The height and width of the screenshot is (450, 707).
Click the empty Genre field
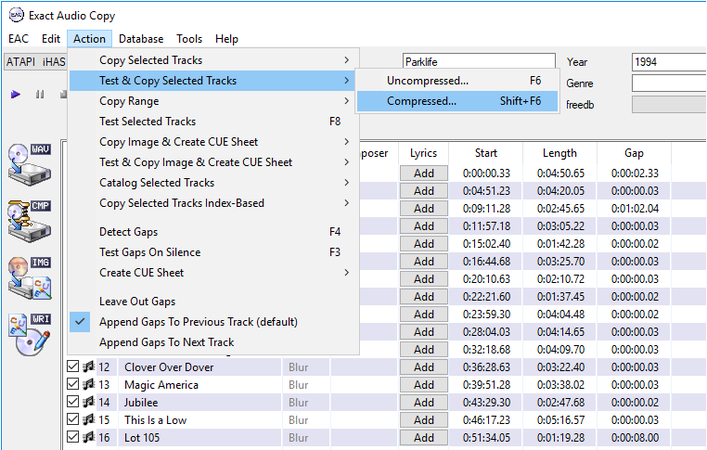point(669,83)
